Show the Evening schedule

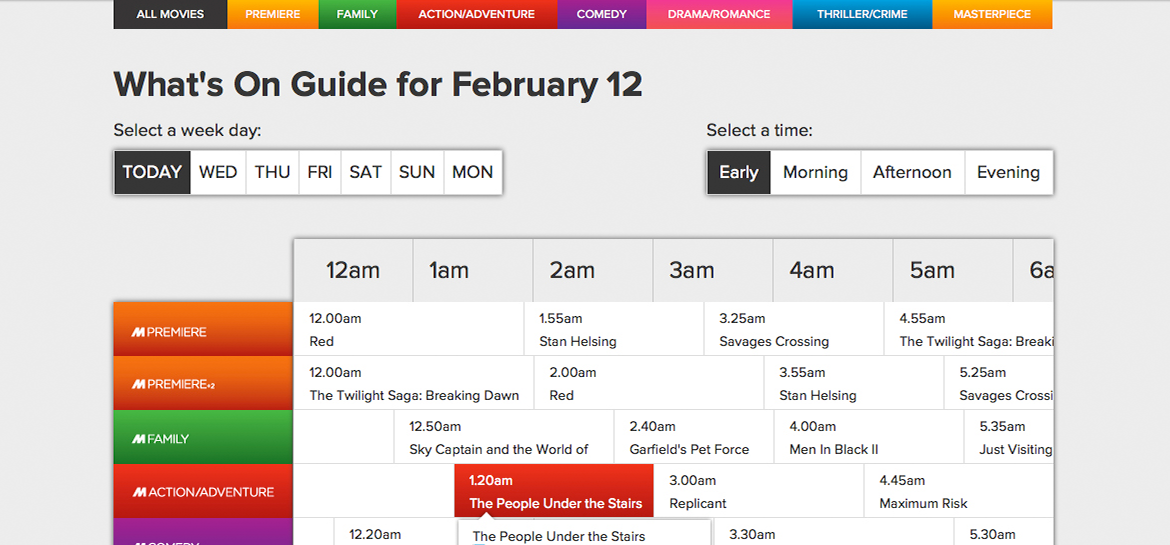pos(1008,172)
